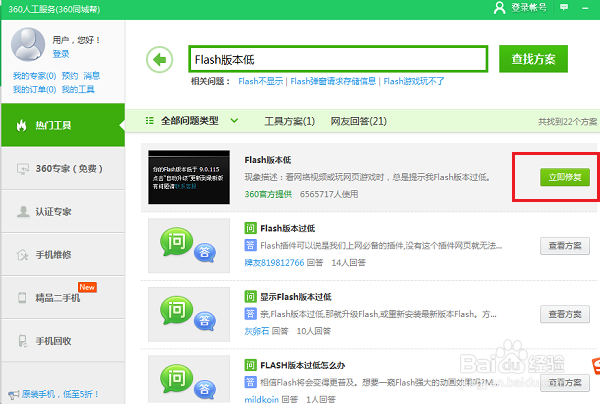Image resolution: width=600 pixels, height=404 pixels.
Task: Click the green 问 icon before 显示Flash版本过低
Action: pyautogui.click(x=250, y=296)
